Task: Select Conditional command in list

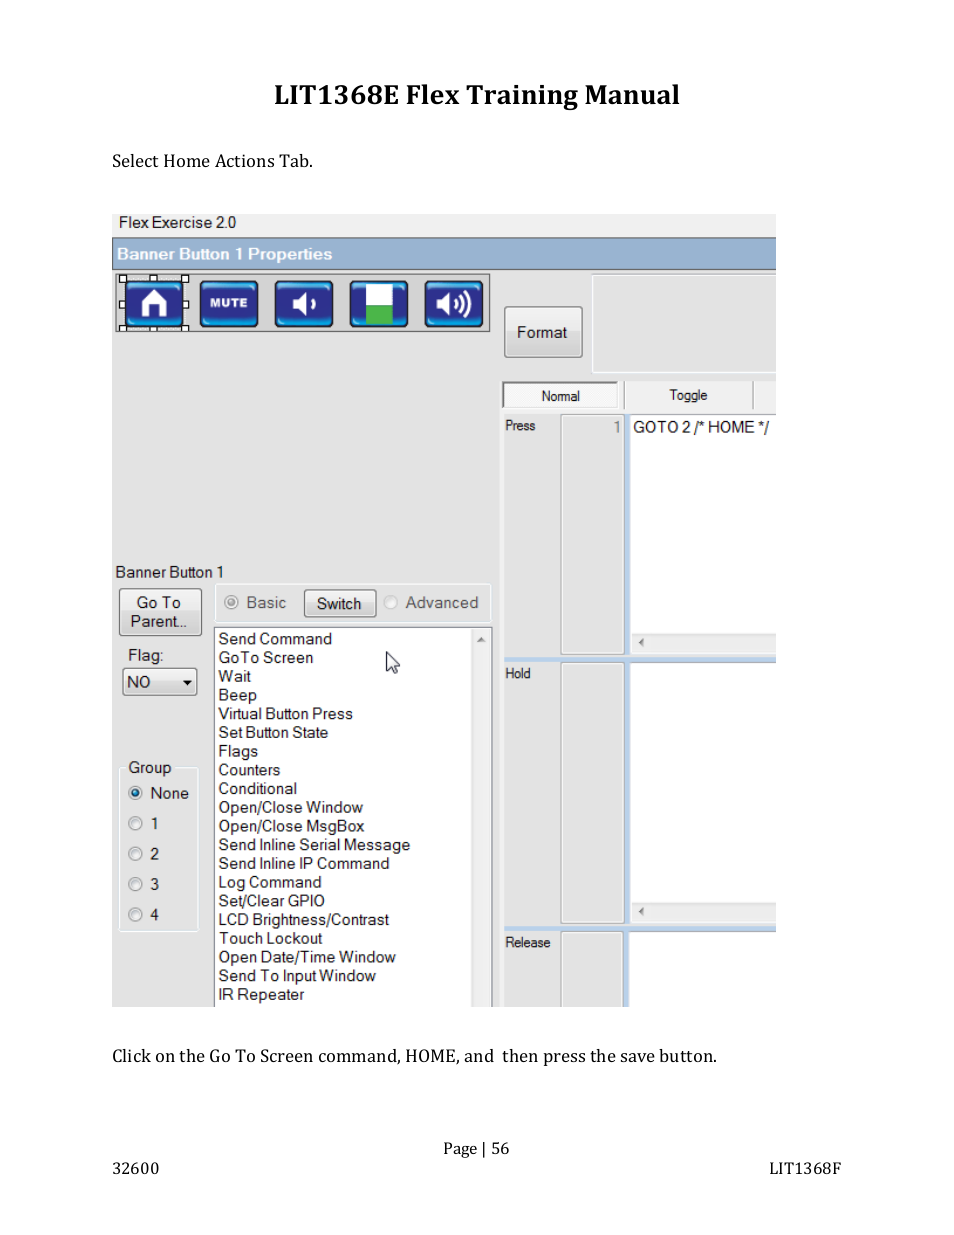Action: 258,789
